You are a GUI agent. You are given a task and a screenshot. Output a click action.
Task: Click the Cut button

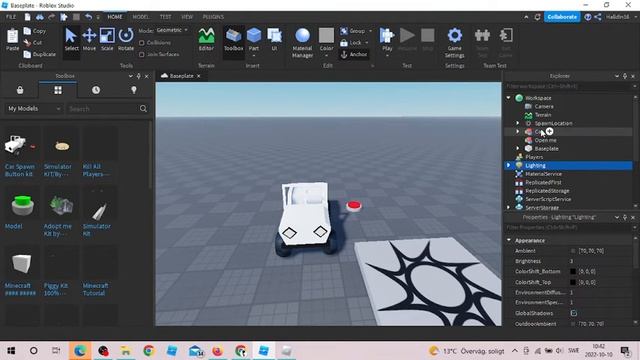pyautogui.click(x=33, y=42)
